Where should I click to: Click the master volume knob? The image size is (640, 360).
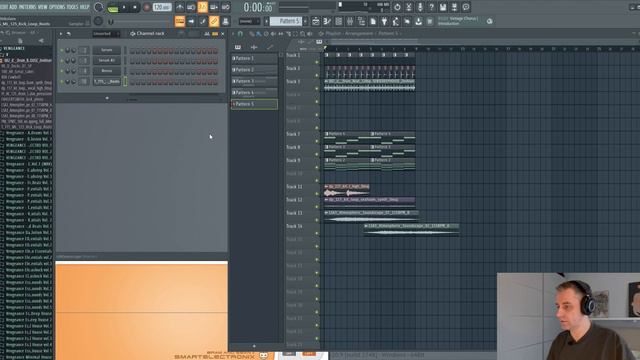coord(98,7)
